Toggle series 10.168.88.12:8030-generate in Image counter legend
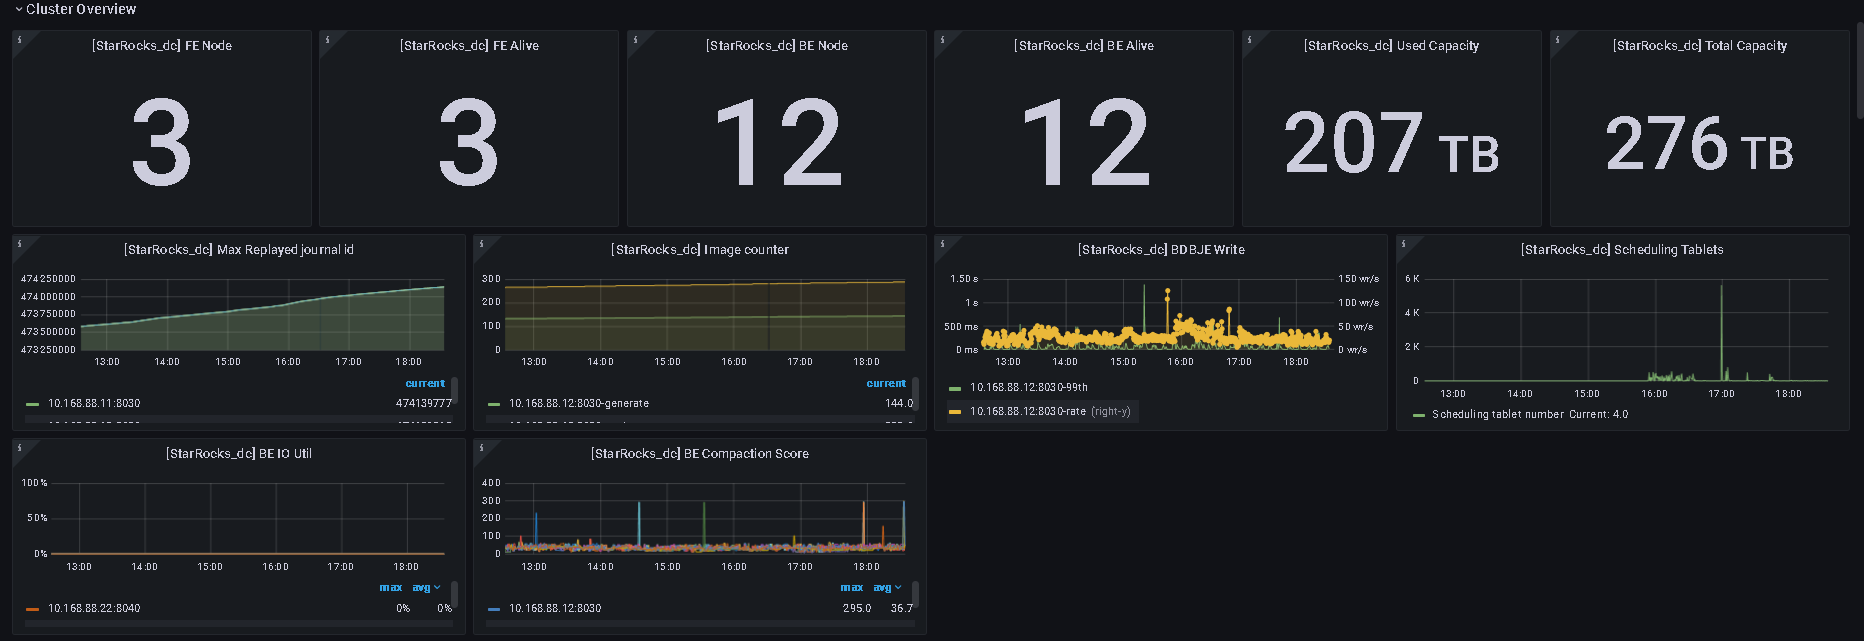The width and height of the screenshot is (1864, 641). coord(579,404)
